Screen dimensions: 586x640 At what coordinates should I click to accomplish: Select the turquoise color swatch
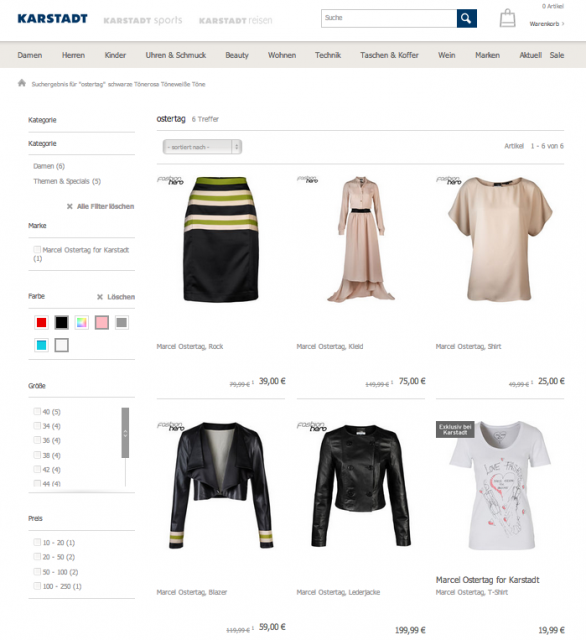click(42, 345)
